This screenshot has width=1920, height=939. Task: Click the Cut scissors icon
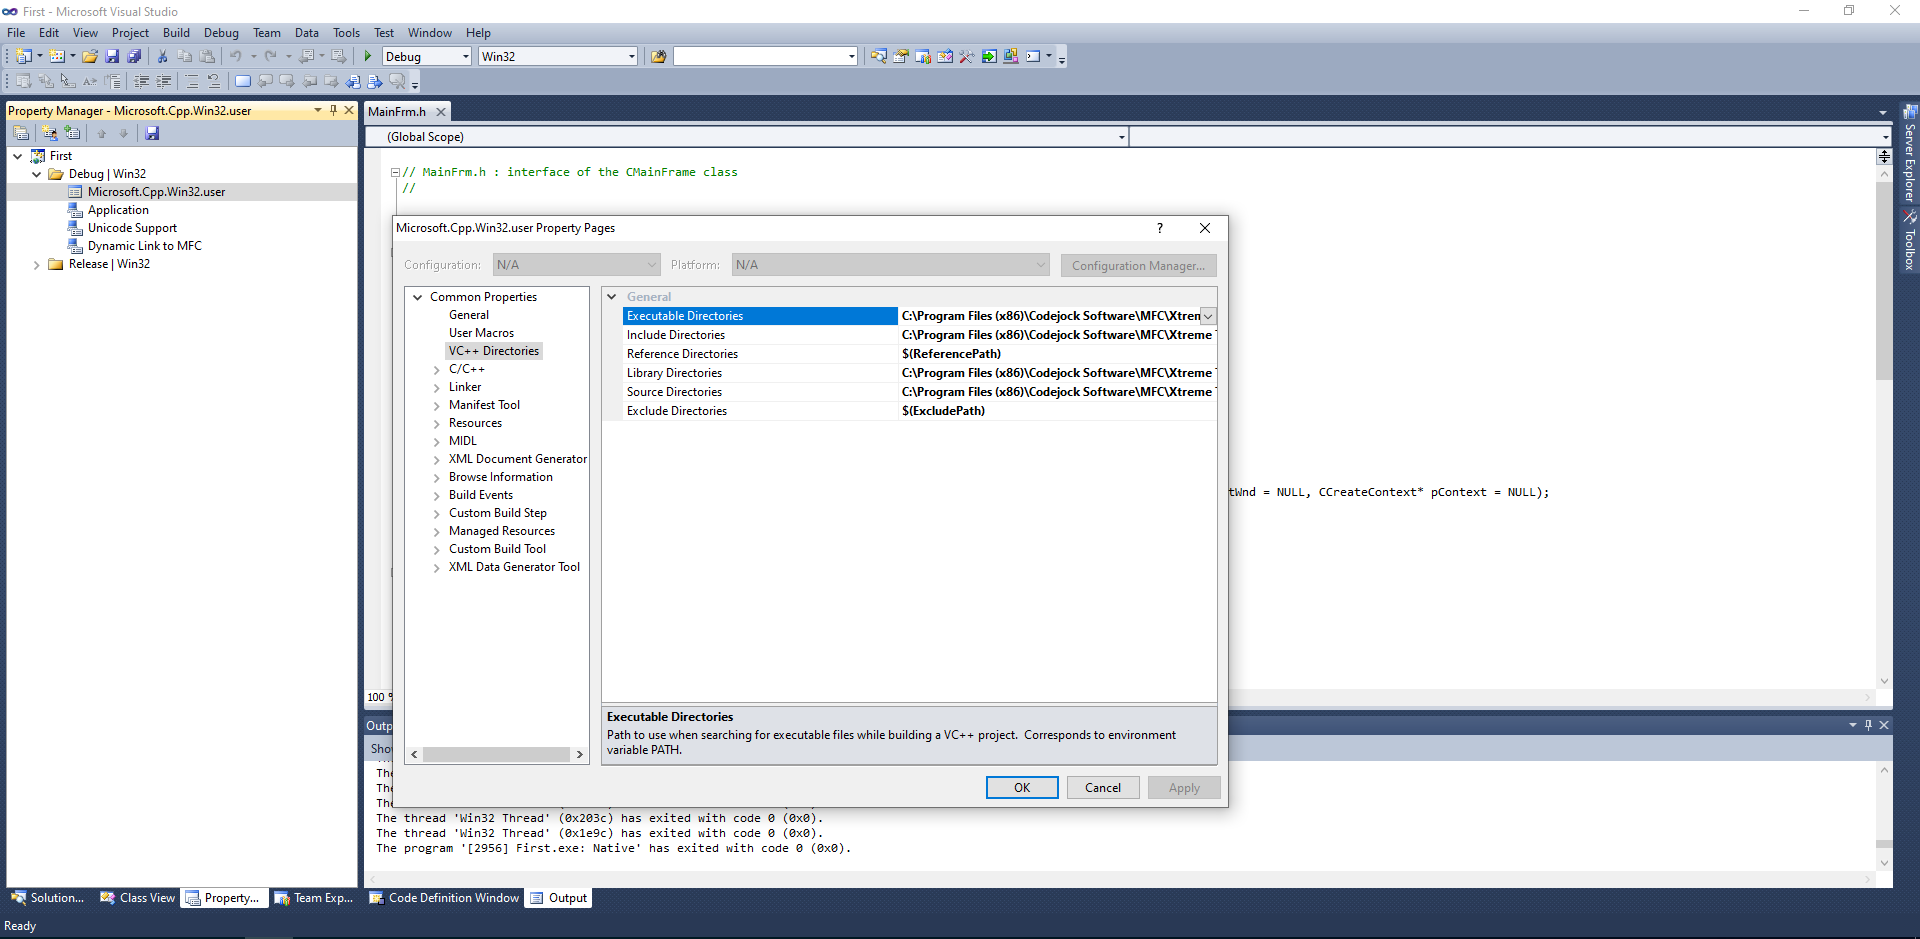point(162,57)
